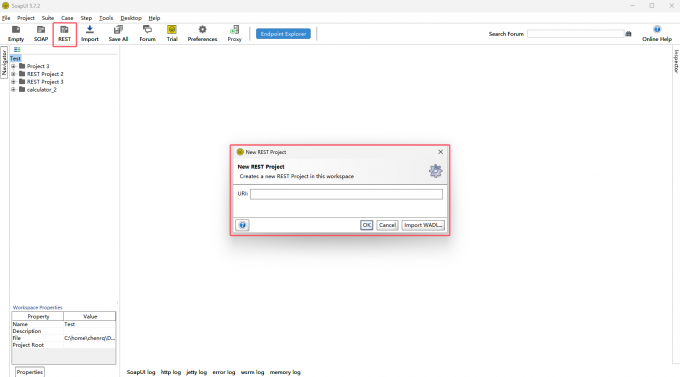Create an Empty project from toolbar
Image resolution: width=680 pixels, height=377 pixels.
point(16,33)
